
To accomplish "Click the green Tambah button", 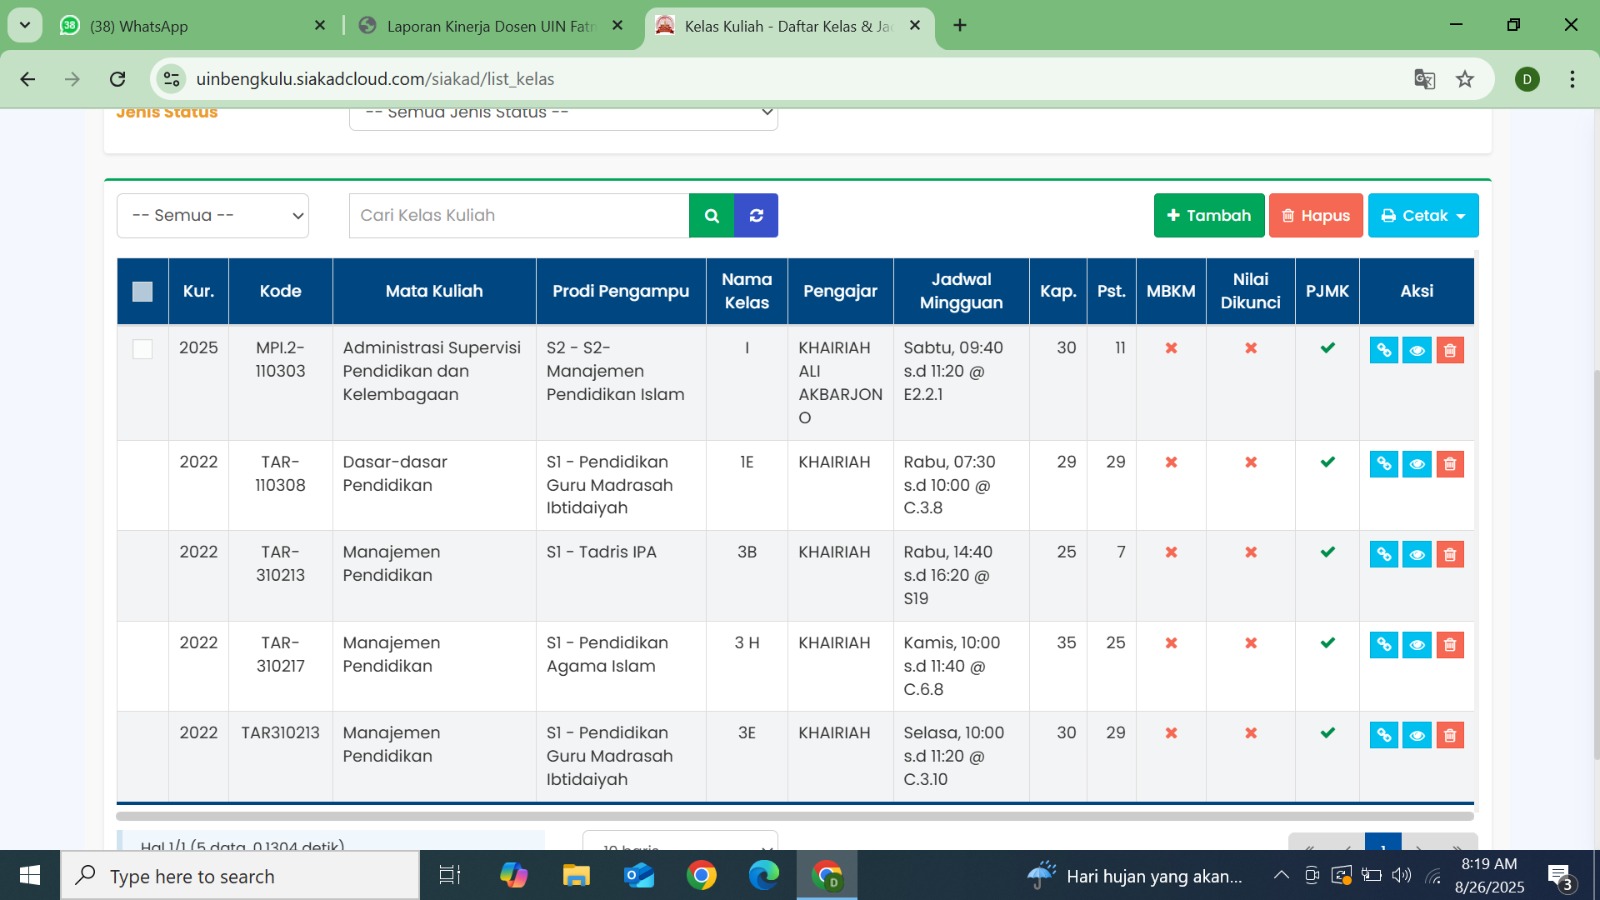I will pyautogui.click(x=1208, y=216).
